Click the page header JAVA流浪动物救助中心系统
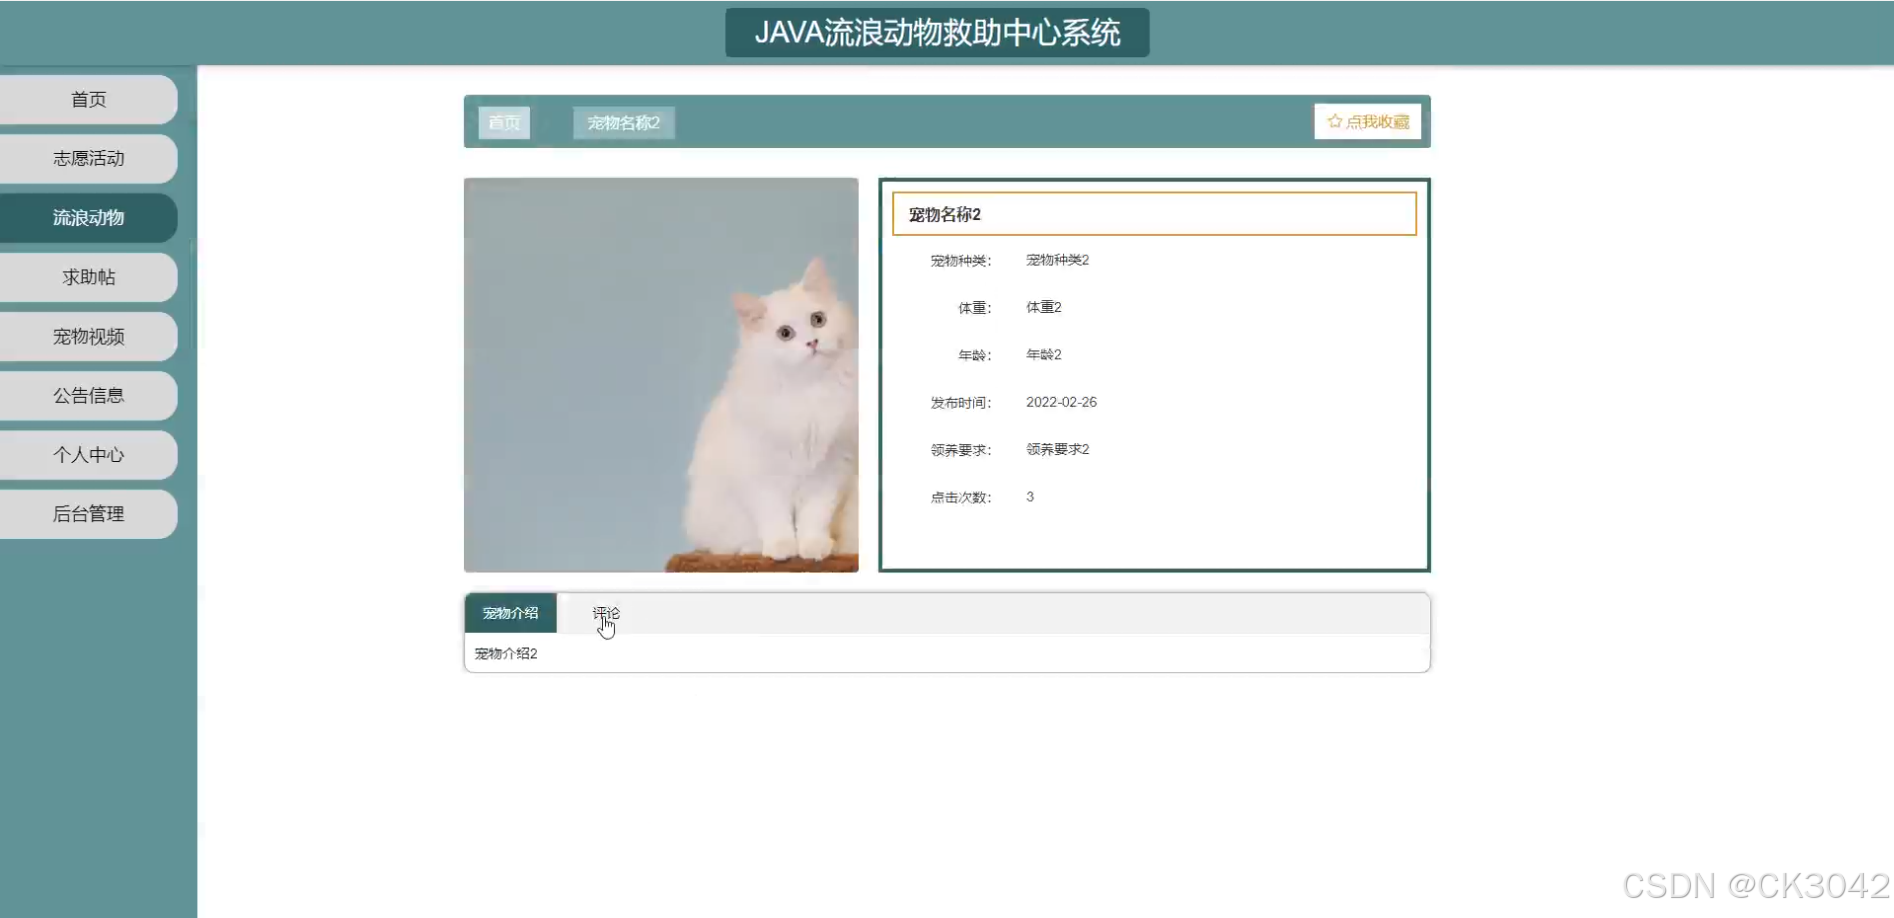The width and height of the screenshot is (1894, 918). [936, 32]
